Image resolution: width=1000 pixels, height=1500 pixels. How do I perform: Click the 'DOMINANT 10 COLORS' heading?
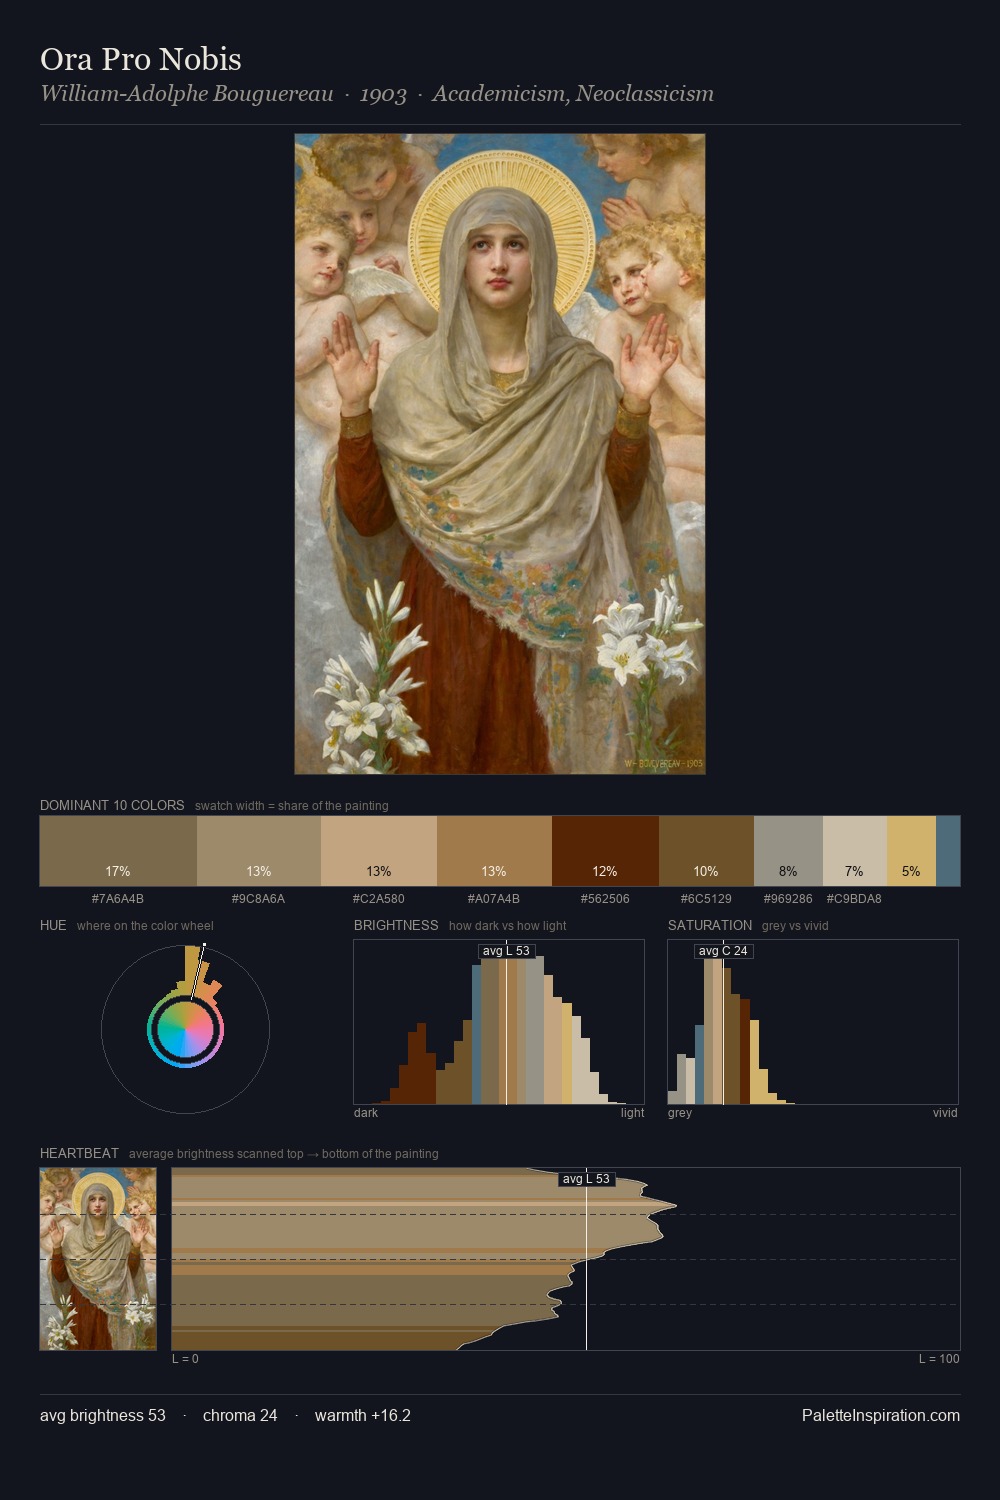(x=112, y=805)
